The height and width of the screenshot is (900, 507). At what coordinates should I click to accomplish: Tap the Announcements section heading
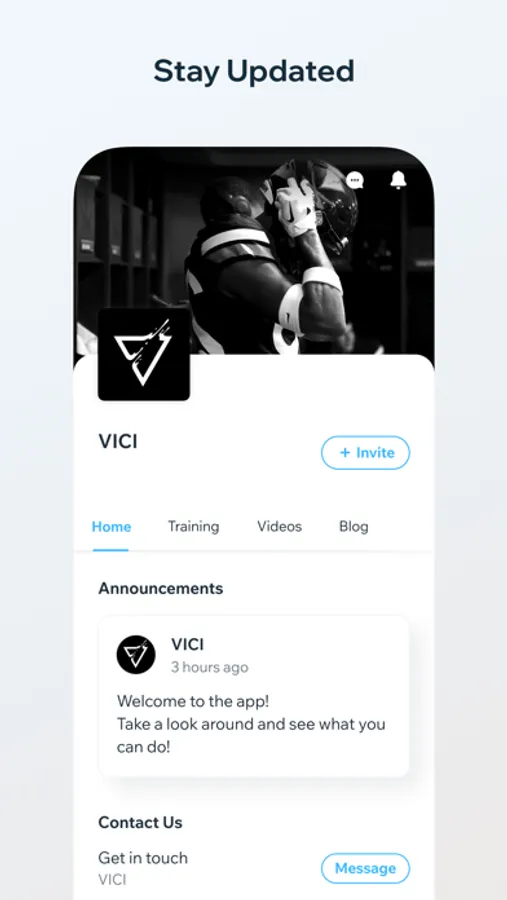(161, 588)
